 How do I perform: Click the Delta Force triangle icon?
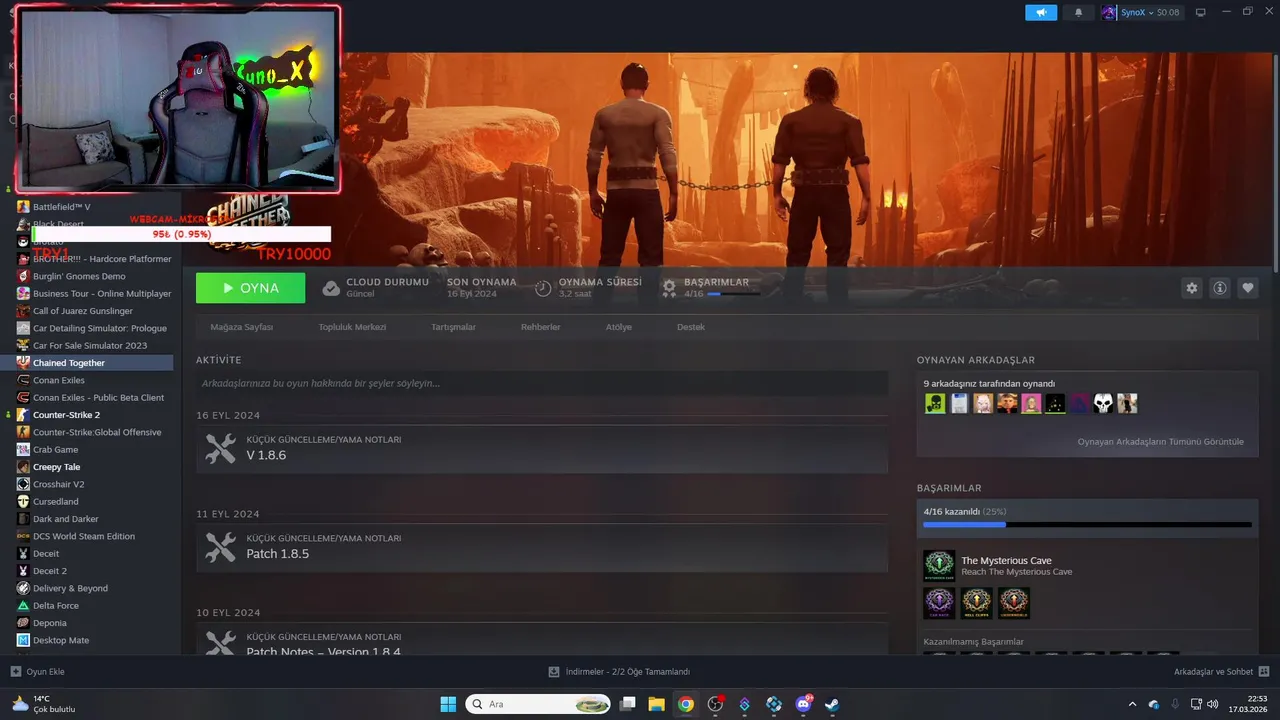pyautogui.click(x=23, y=606)
